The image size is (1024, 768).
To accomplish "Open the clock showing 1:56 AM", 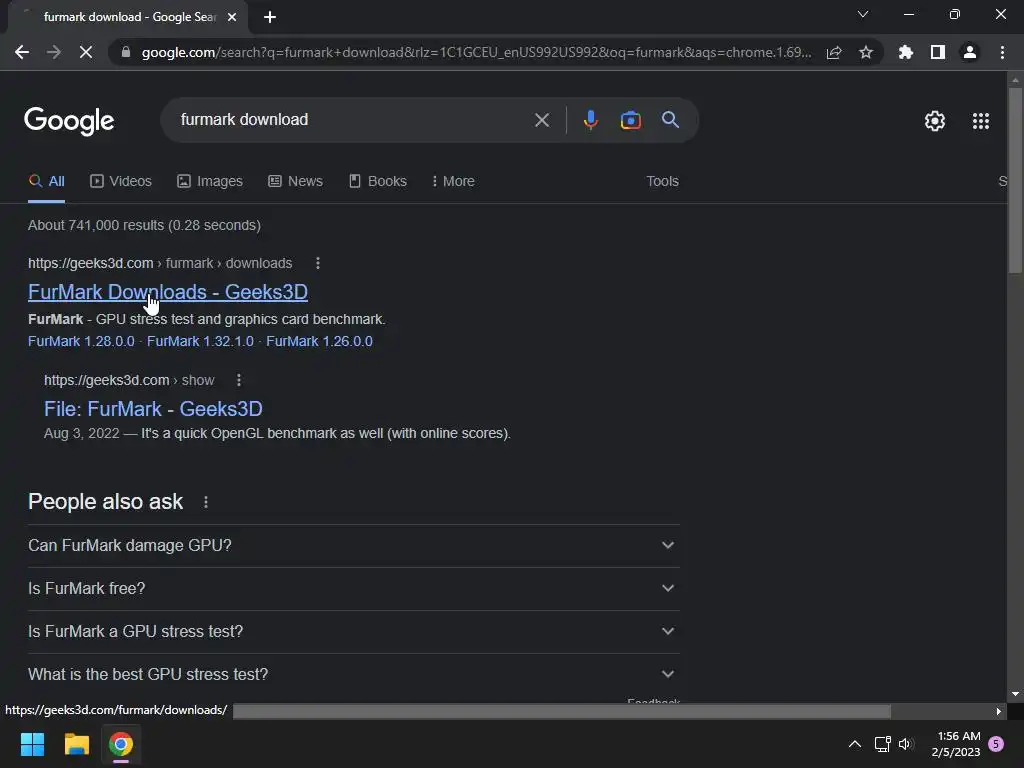I will 956,744.
